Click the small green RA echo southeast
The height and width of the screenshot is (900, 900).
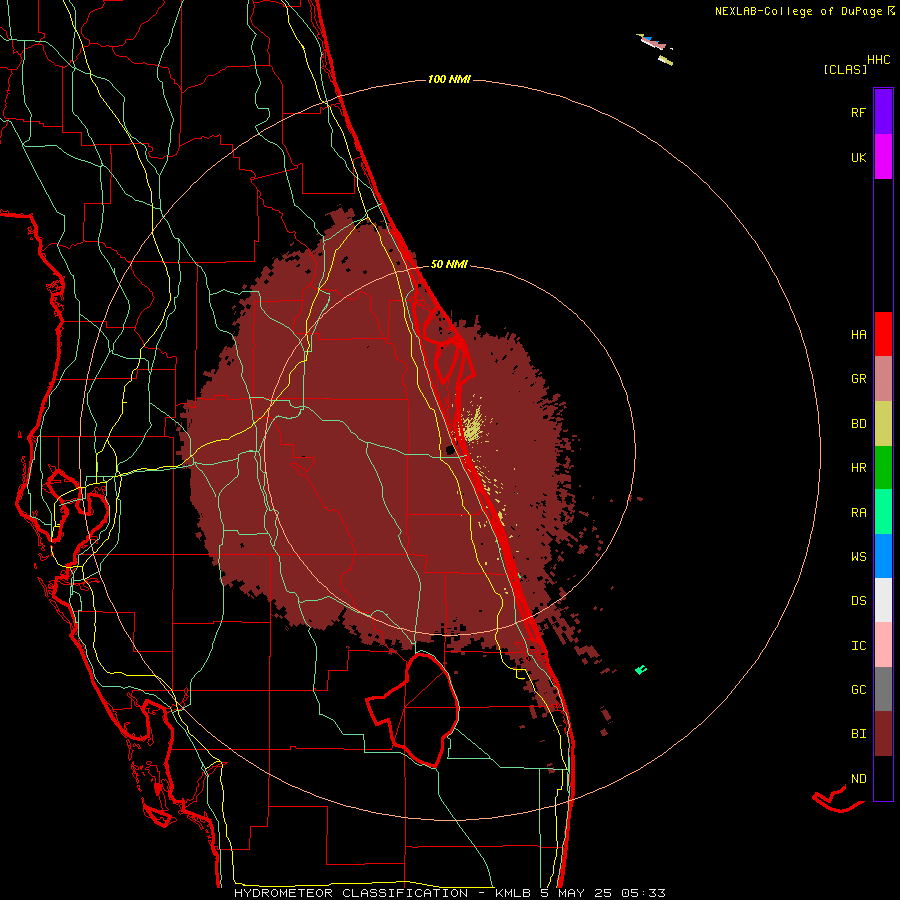click(x=641, y=669)
